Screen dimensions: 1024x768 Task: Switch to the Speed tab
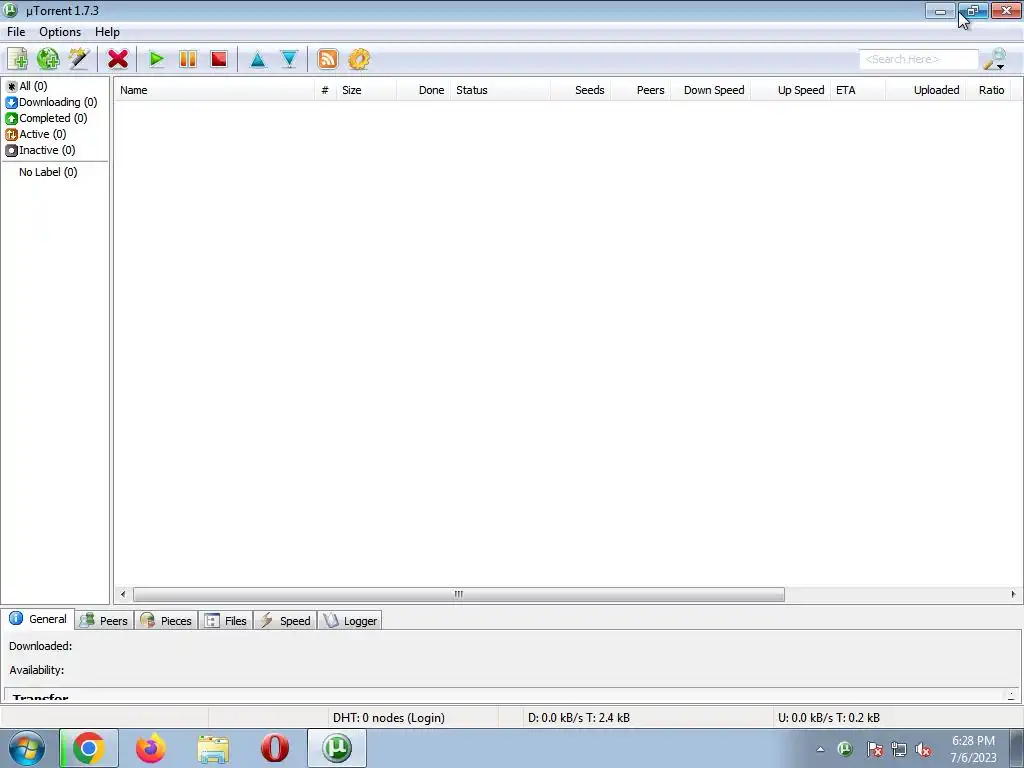pyautogui.click(x=285, y=620)
